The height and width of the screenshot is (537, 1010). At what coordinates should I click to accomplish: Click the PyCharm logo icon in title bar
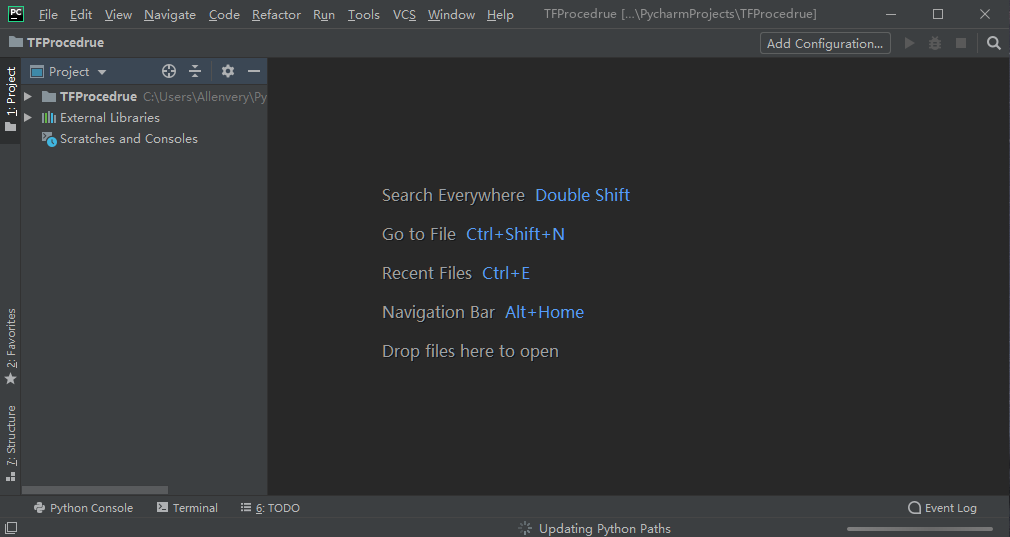click(x=15, y=14)
